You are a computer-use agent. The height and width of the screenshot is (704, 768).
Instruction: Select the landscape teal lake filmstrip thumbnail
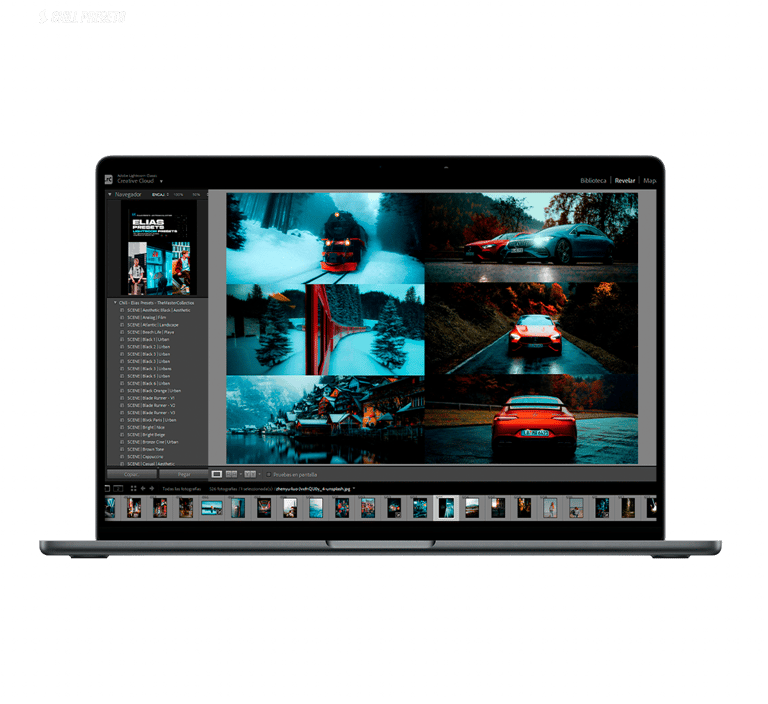click(212, 509)
